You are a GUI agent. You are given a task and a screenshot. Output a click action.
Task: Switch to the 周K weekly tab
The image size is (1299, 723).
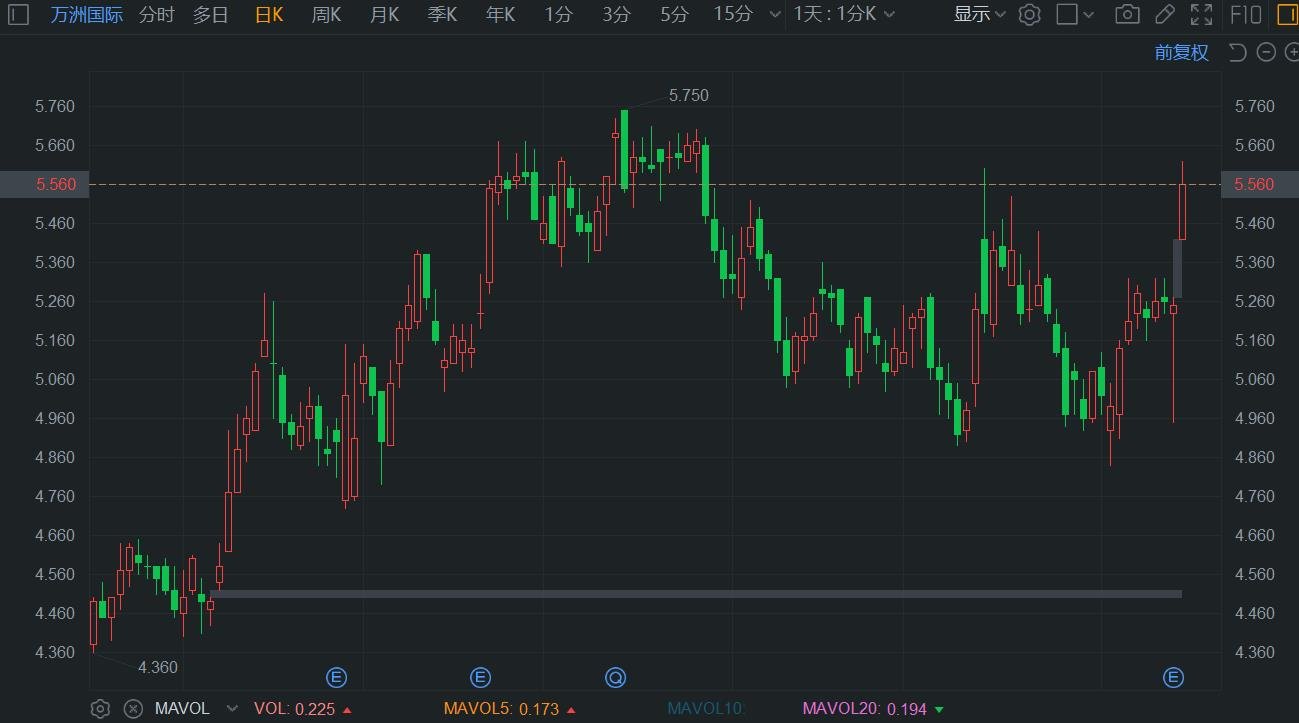point(326,14)
